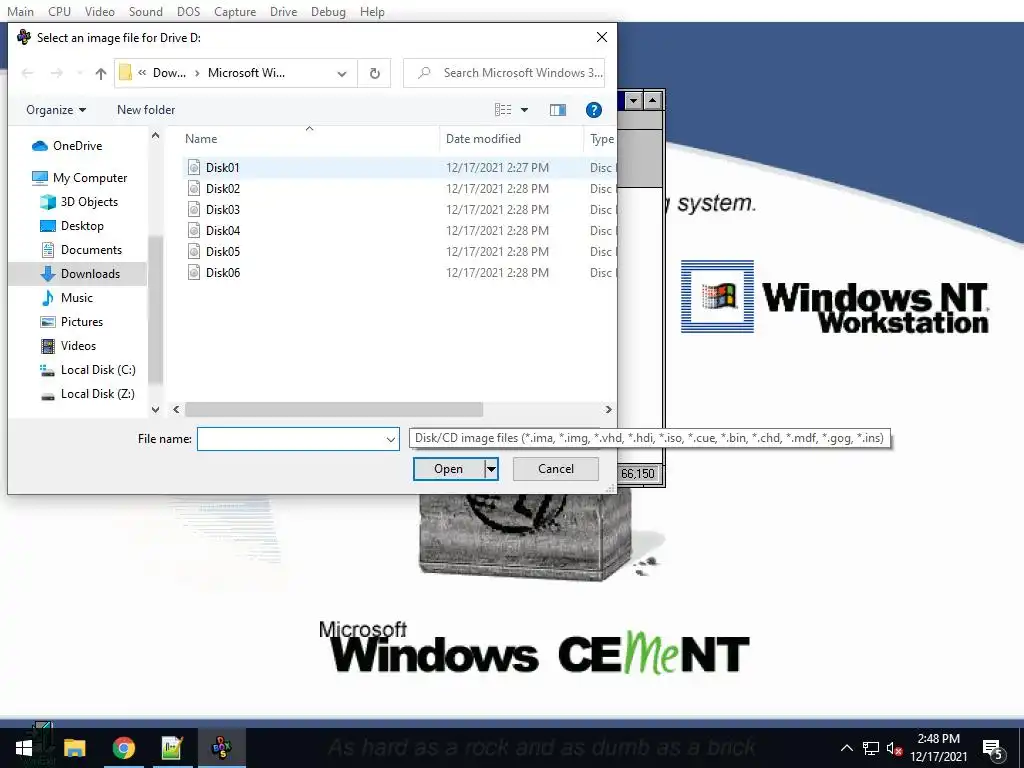Expand the view options dropdown arrow
Image resolution: width=1024 pixels, height=768 pixels.
524,110
